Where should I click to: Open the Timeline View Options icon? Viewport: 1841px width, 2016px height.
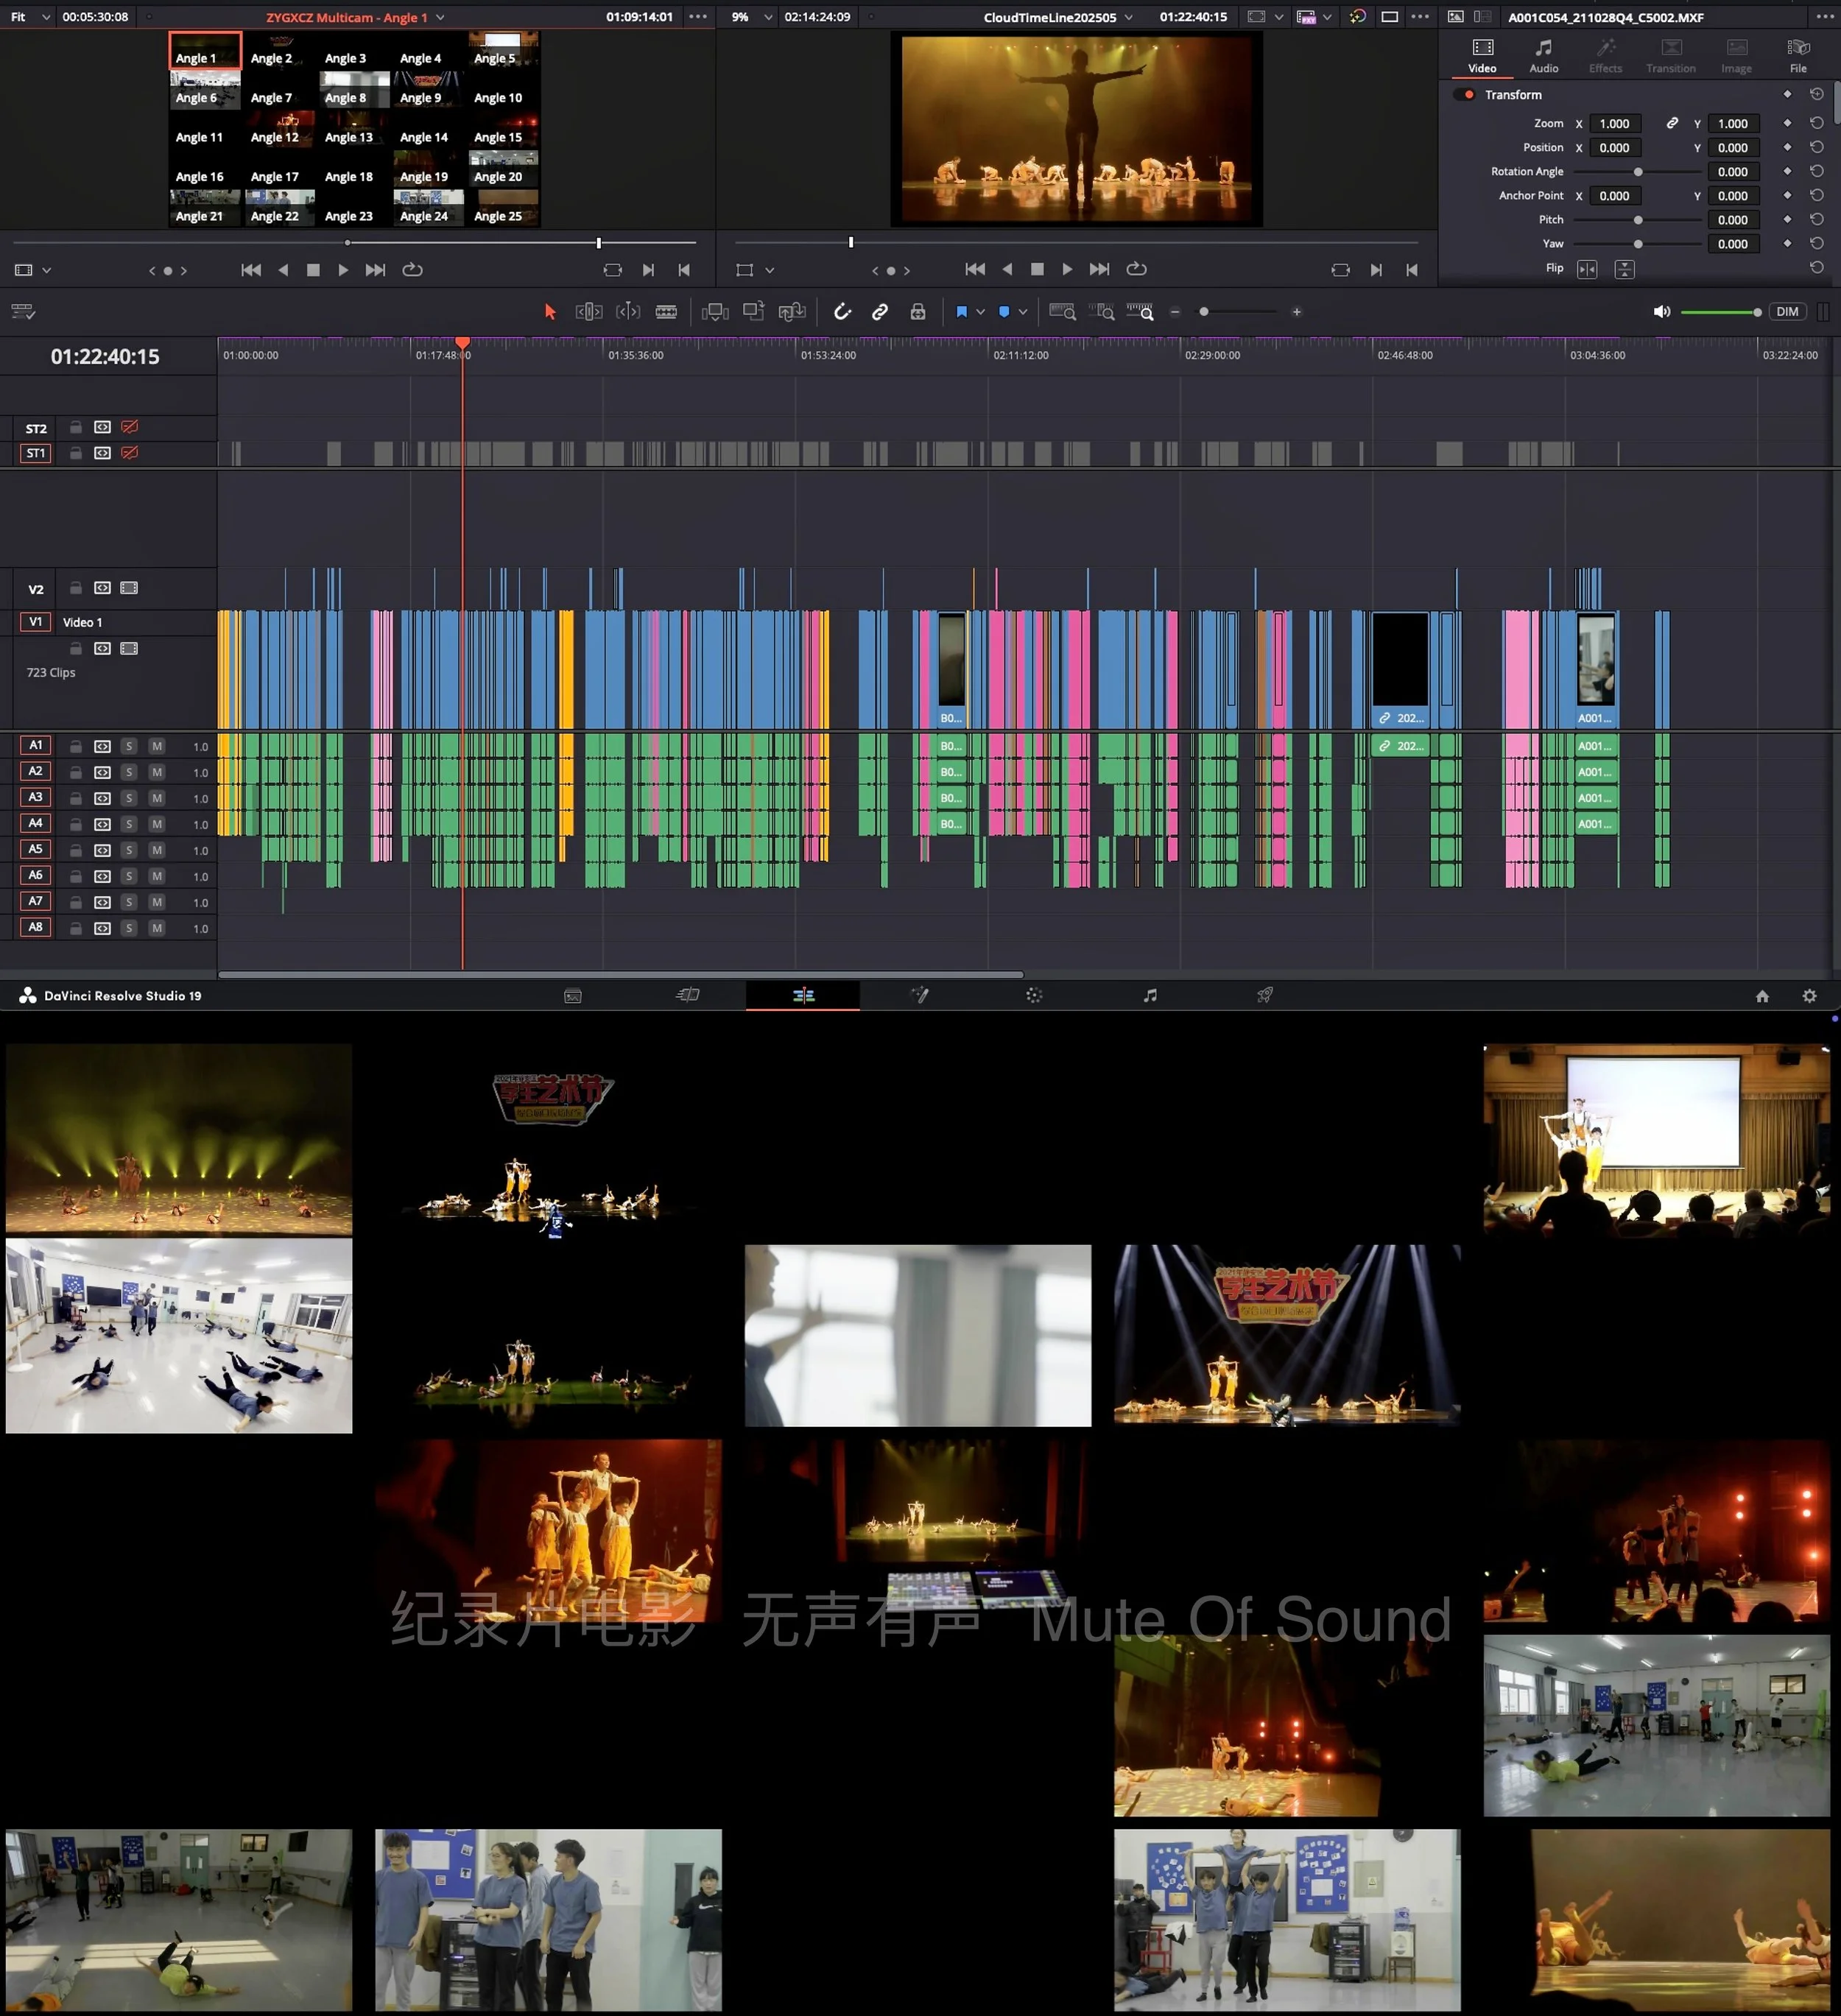pos(23,312)
